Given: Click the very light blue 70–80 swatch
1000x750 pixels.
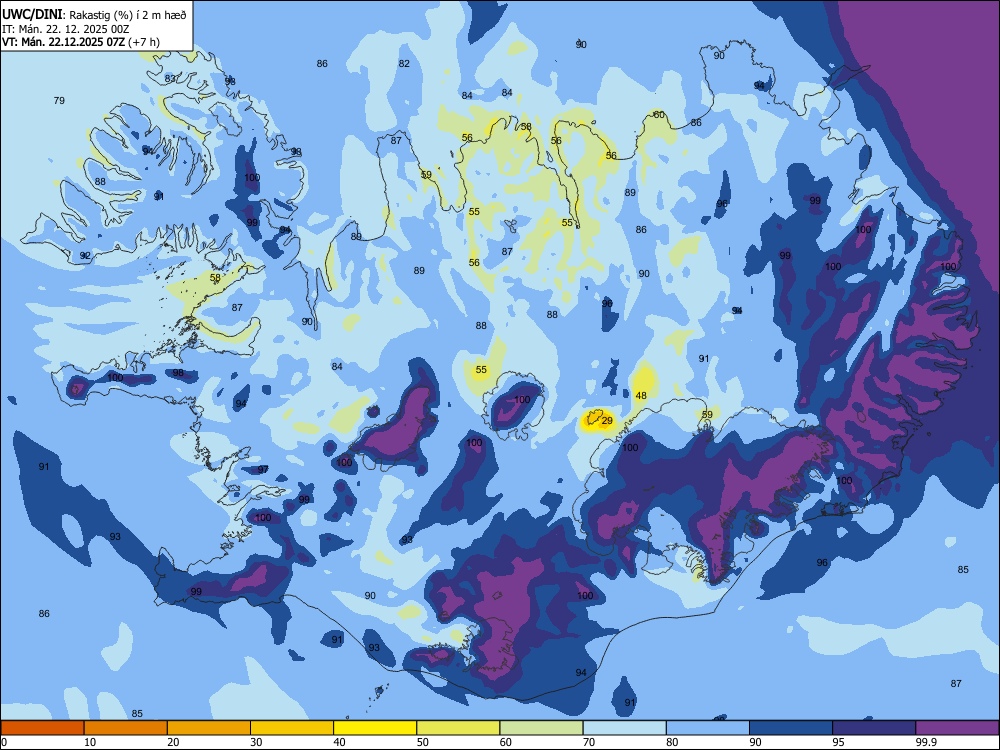Looking at the screenshot, I should click(x=625, y=728).
